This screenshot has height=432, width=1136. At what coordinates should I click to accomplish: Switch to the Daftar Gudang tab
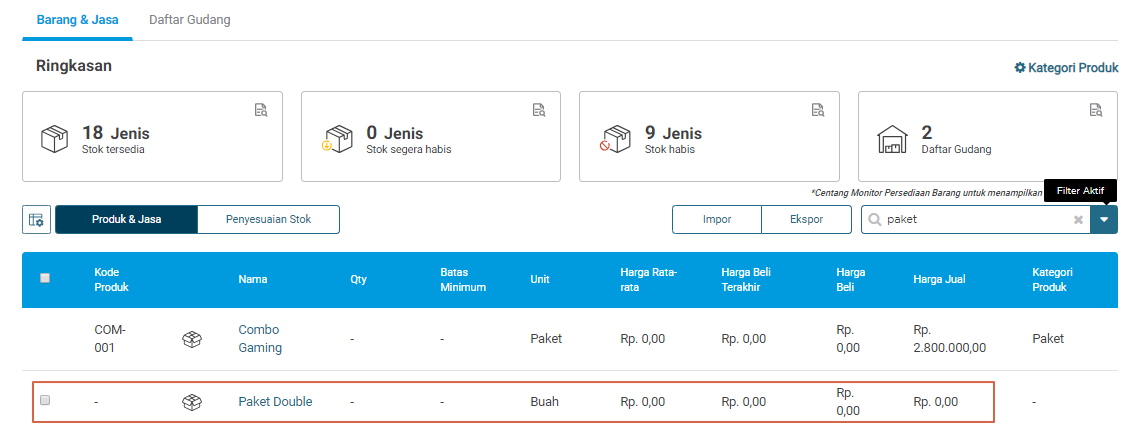pyautogui.click(x=190, y=20)
